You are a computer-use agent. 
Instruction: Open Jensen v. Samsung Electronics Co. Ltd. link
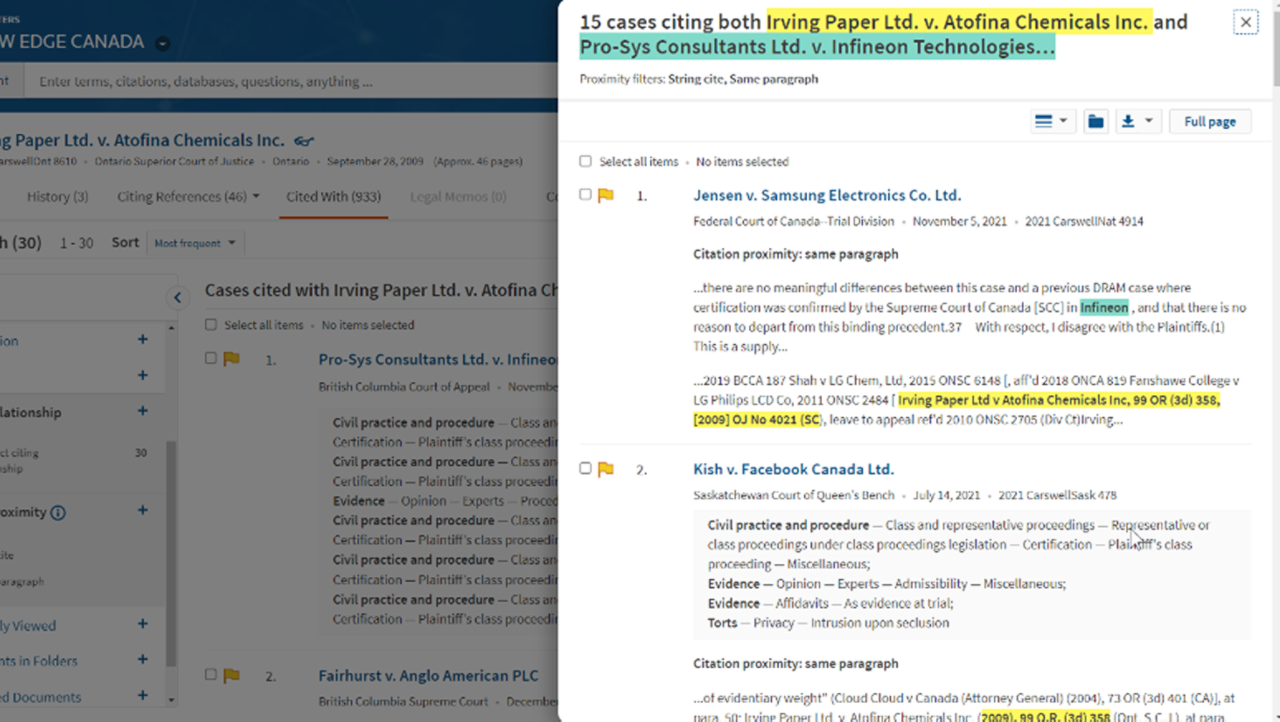pyautogui.click(x=826, y=196)
